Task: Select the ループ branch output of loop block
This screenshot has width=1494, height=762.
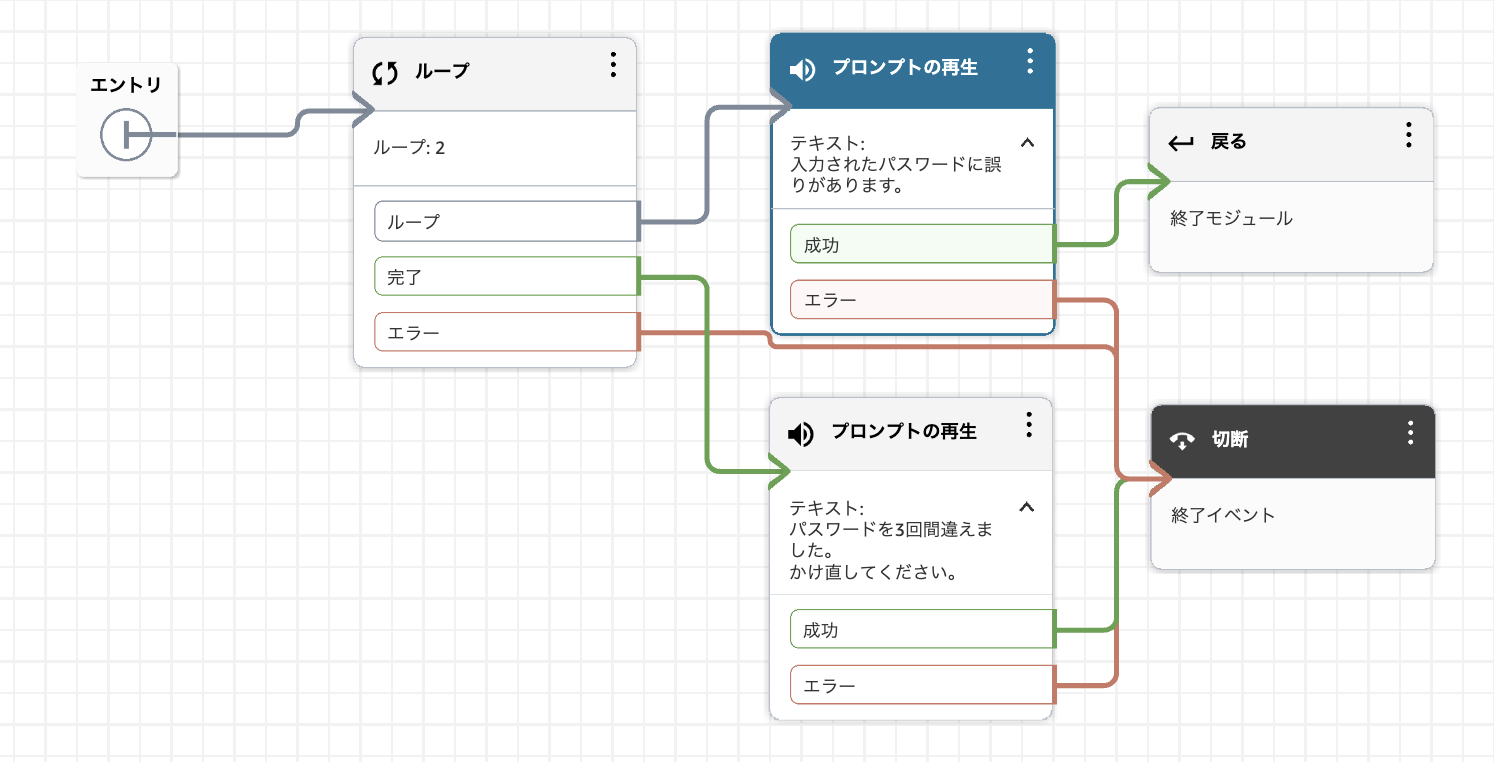Action: (x=507, y=221)
